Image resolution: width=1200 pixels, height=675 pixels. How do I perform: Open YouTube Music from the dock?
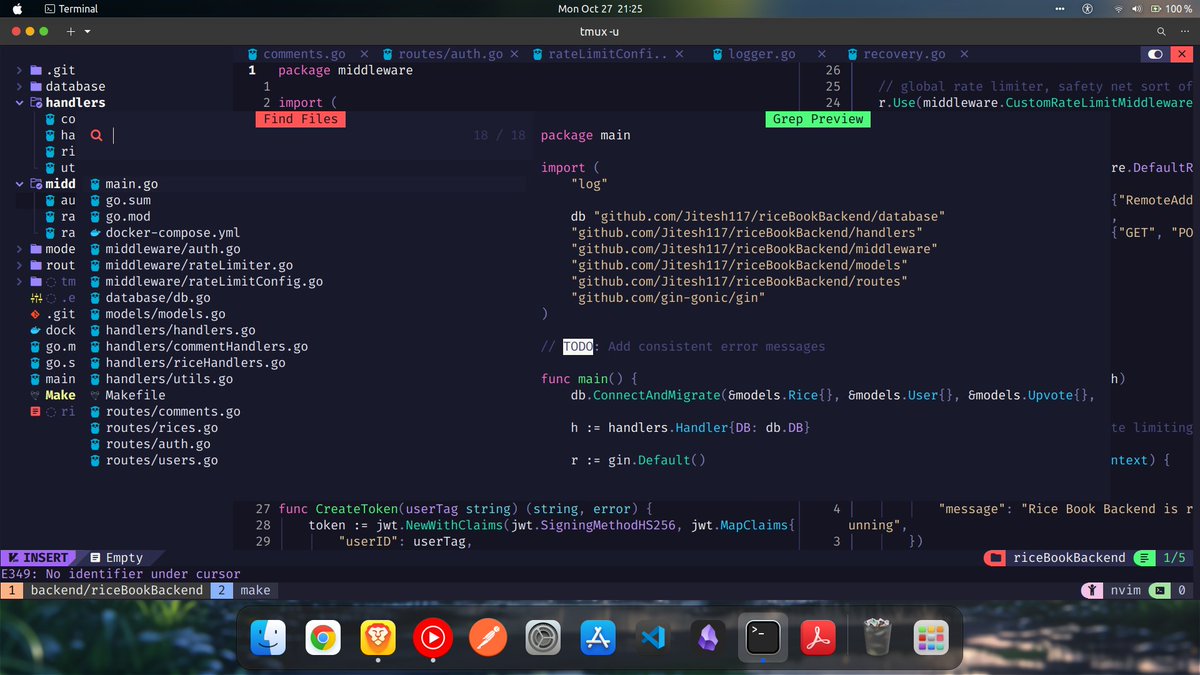pyautogui.click(x=432, y=636)
